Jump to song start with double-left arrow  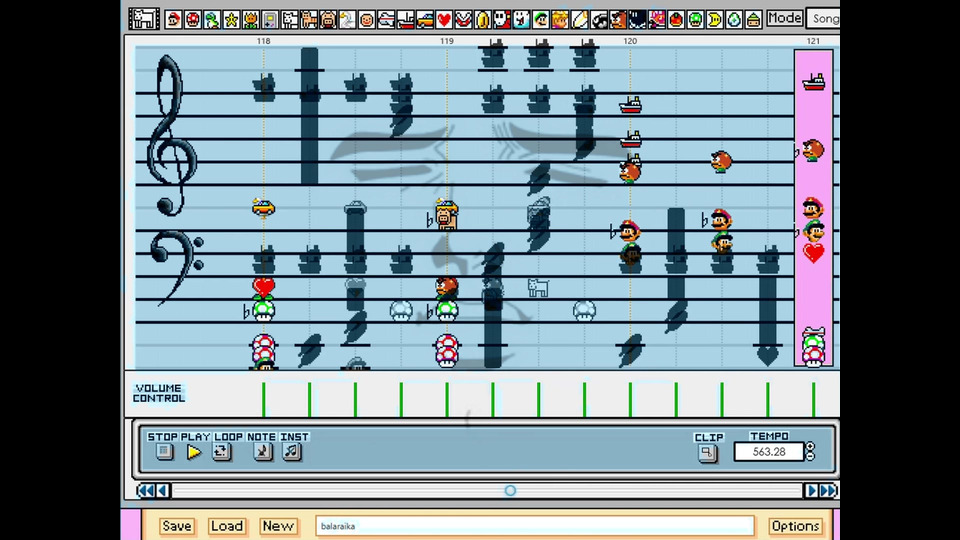(x=145, y=490)
